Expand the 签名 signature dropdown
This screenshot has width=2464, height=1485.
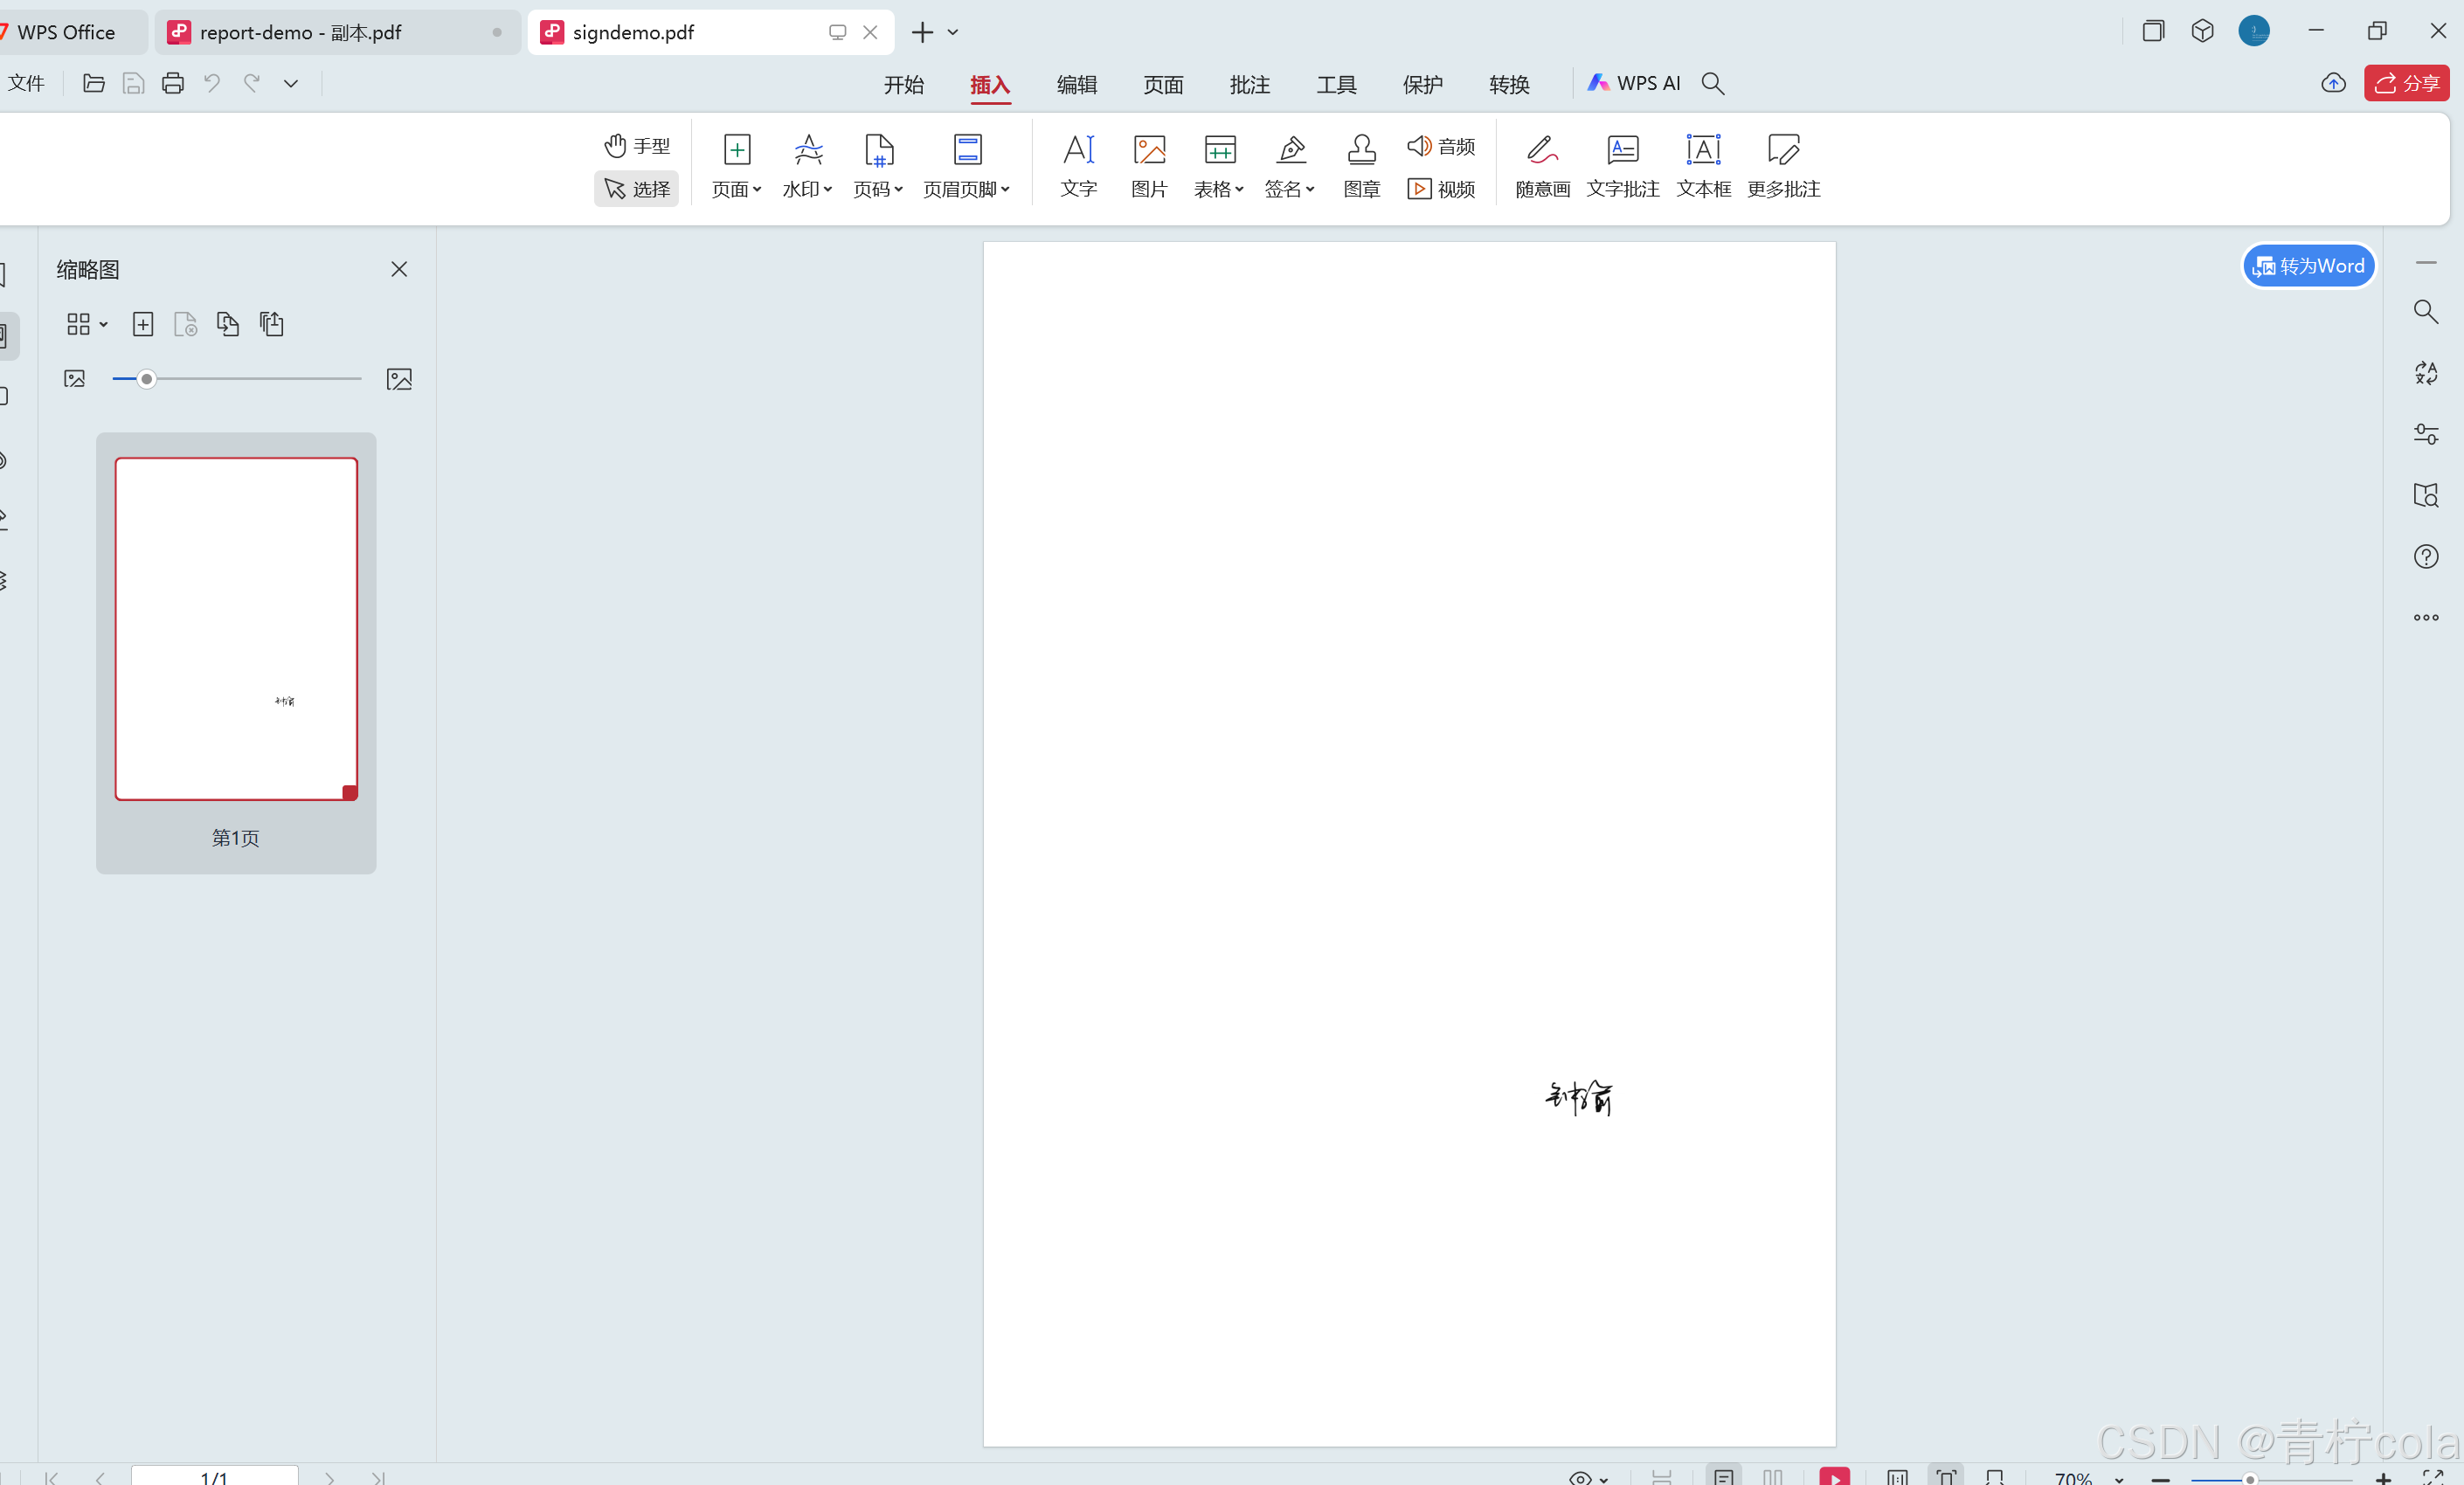[1290, 189]
